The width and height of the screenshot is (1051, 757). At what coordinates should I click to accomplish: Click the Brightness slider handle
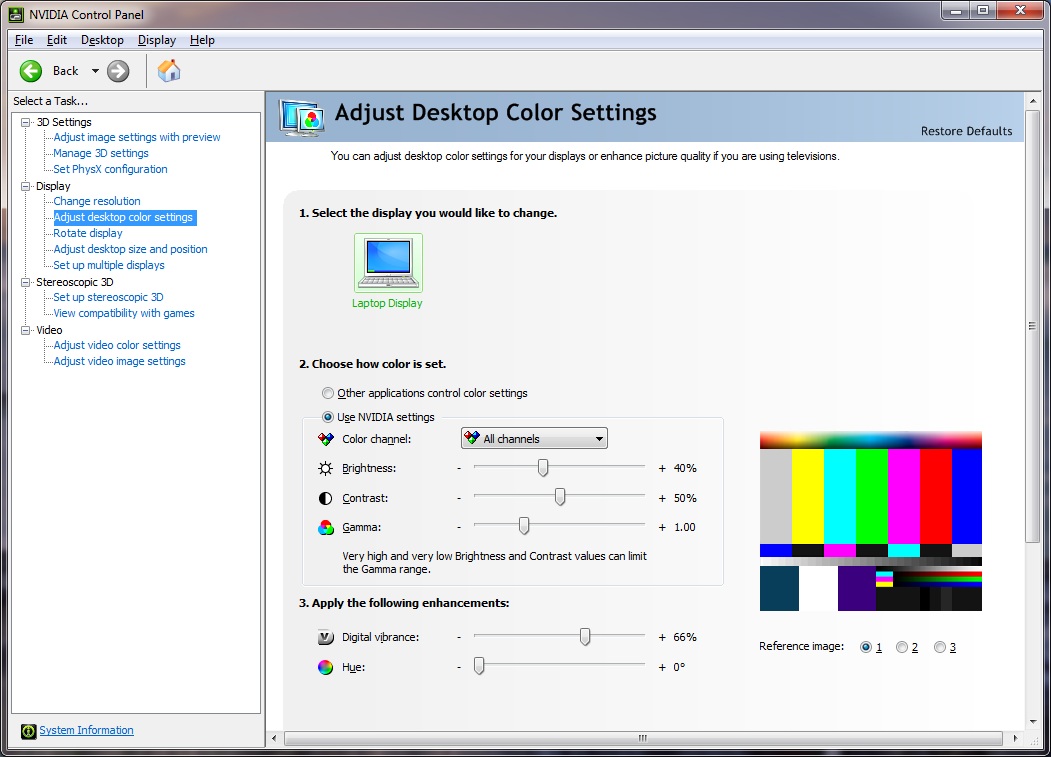tap(543, 468)
